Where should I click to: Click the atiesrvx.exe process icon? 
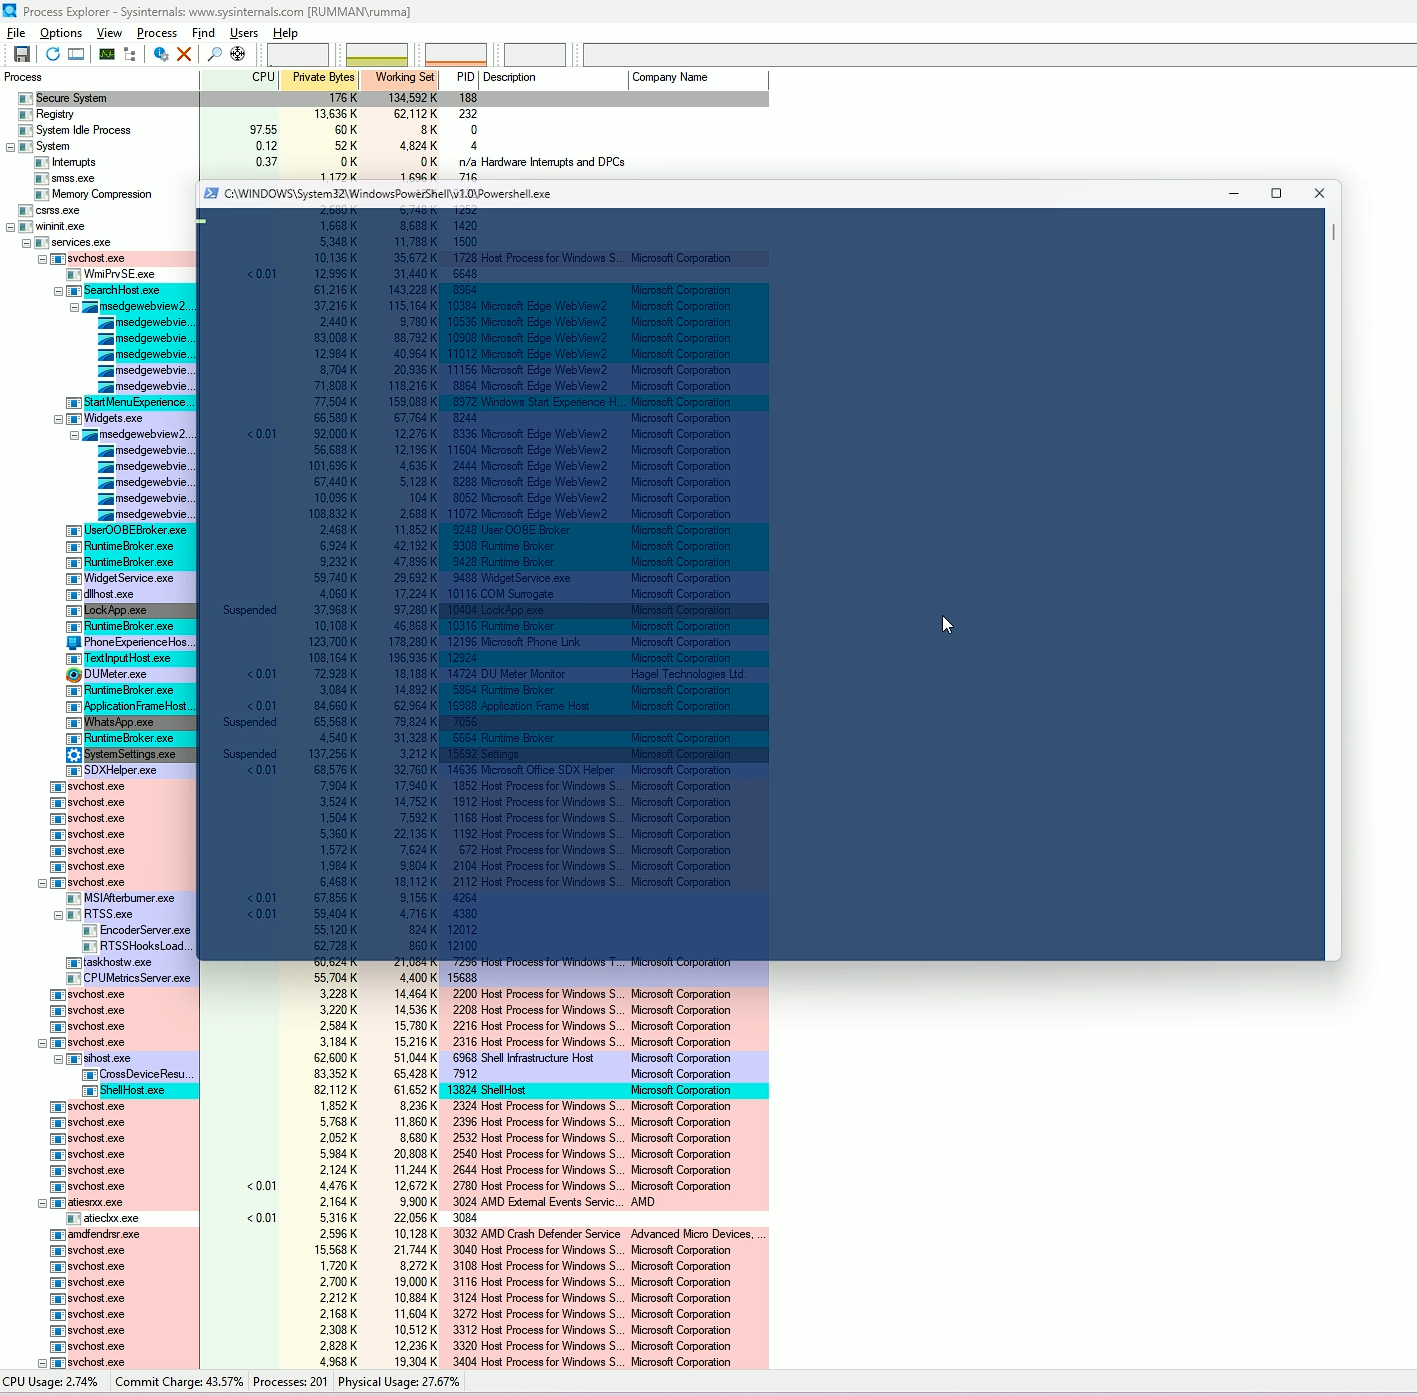[x=58, y=1202]
